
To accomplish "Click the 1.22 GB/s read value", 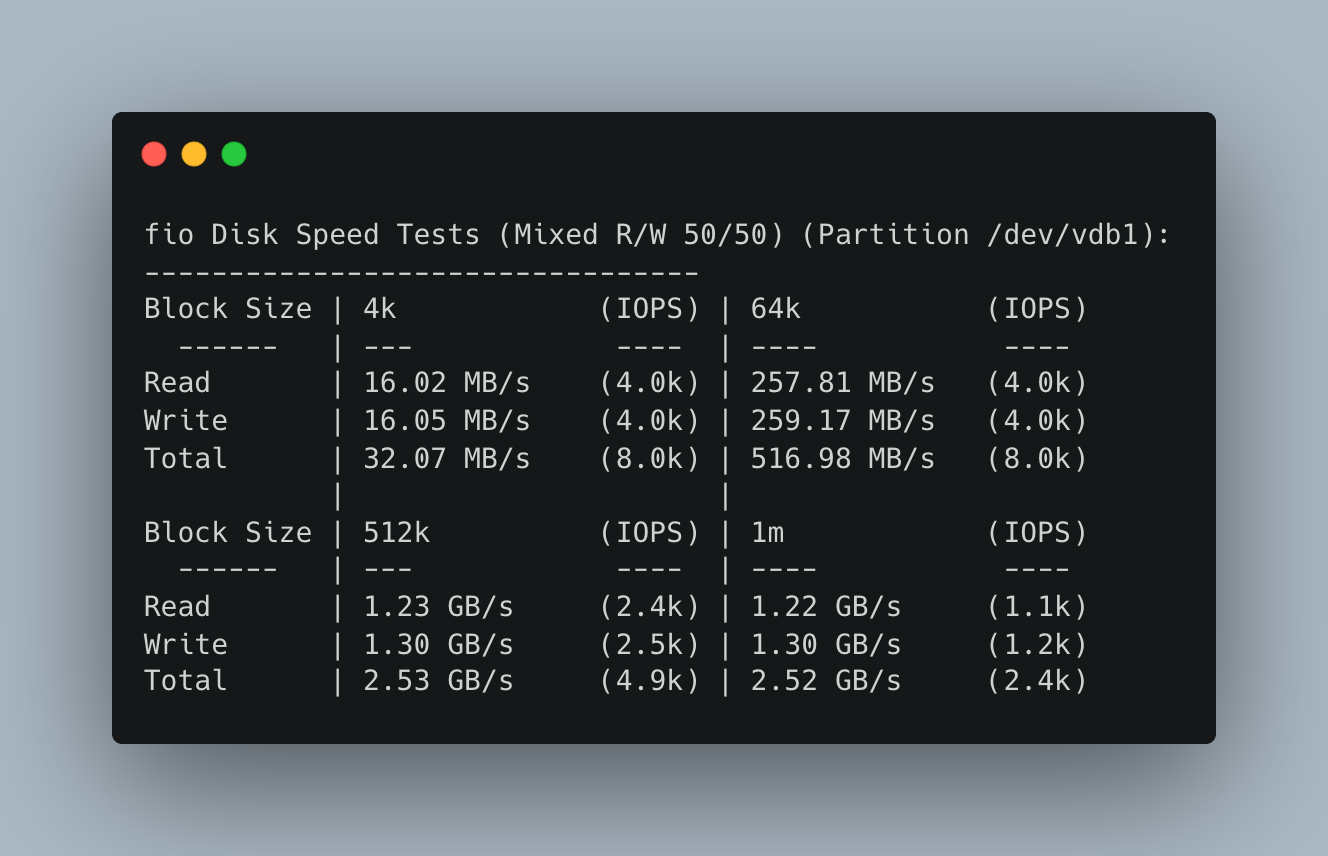I will (x=826, y=608).
